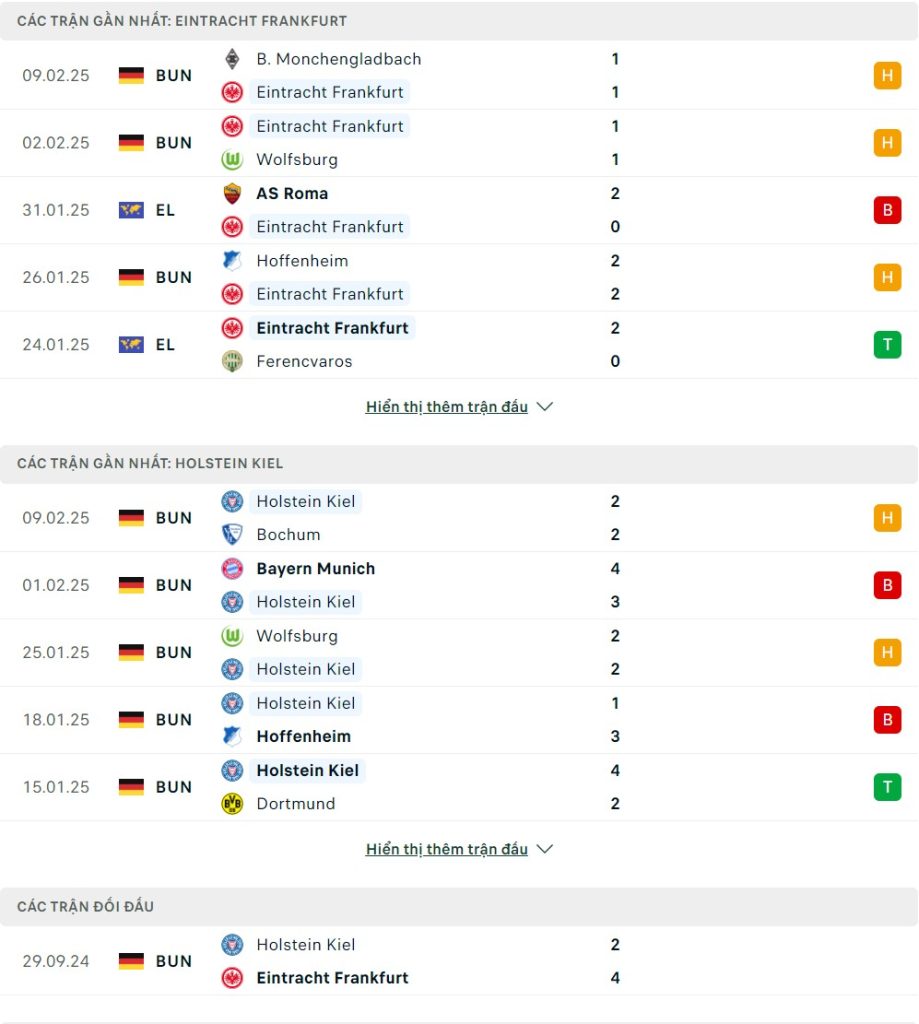This screenshot has width=919, height=1024.
Task: Click the B. Monchengladbach club crest
Action: pyautogui.click(x=232, y=59)
